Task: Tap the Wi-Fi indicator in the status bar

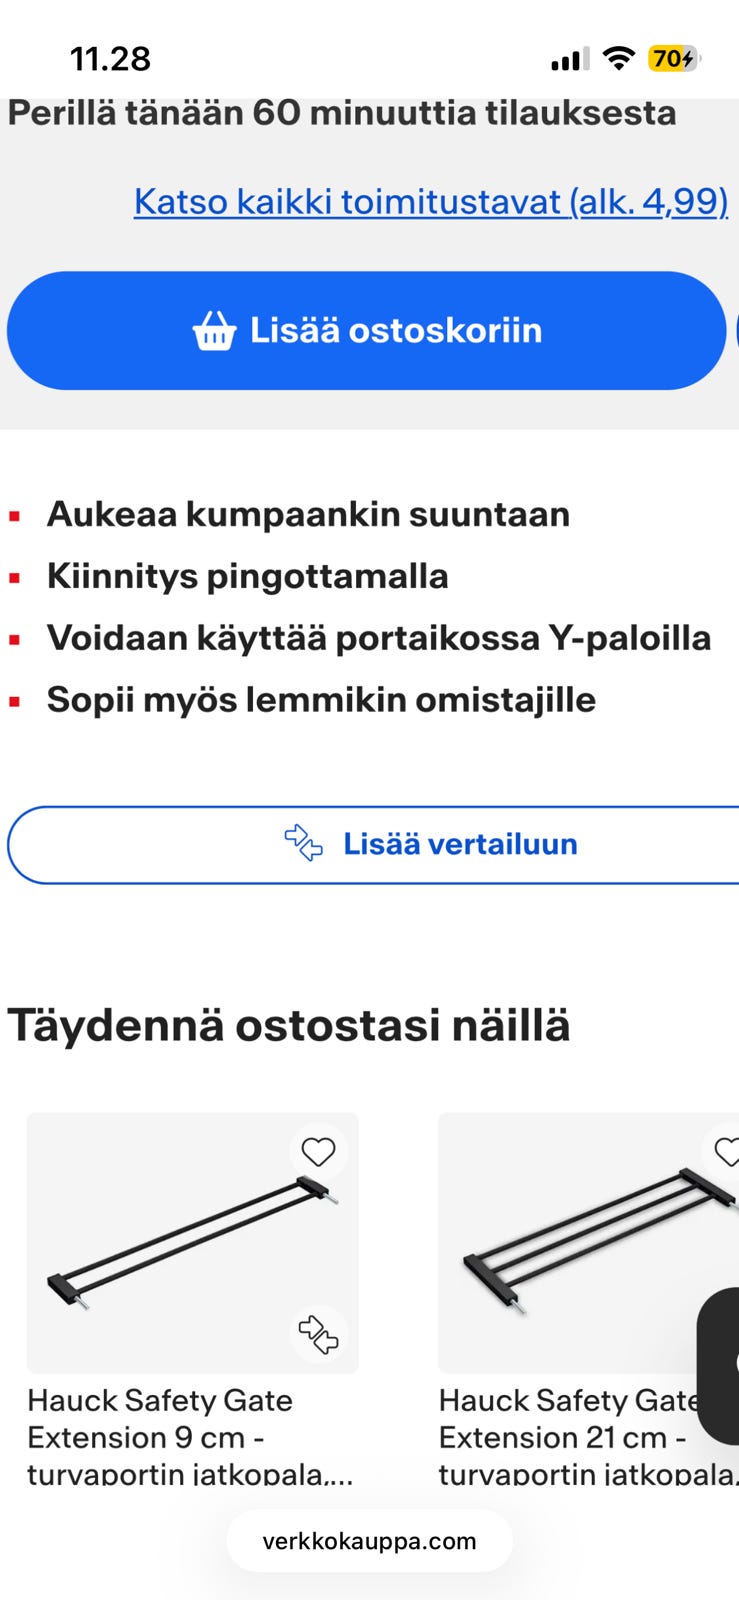Action: pos(619,59)
